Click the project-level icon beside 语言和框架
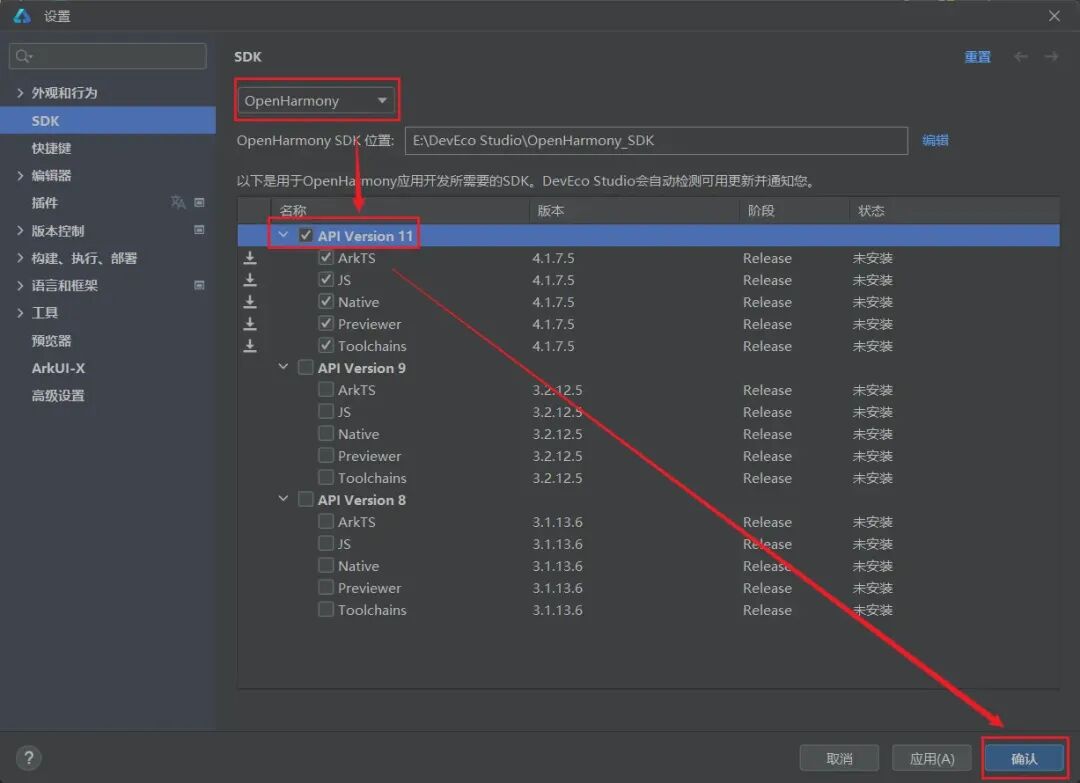 pos(199,285)
